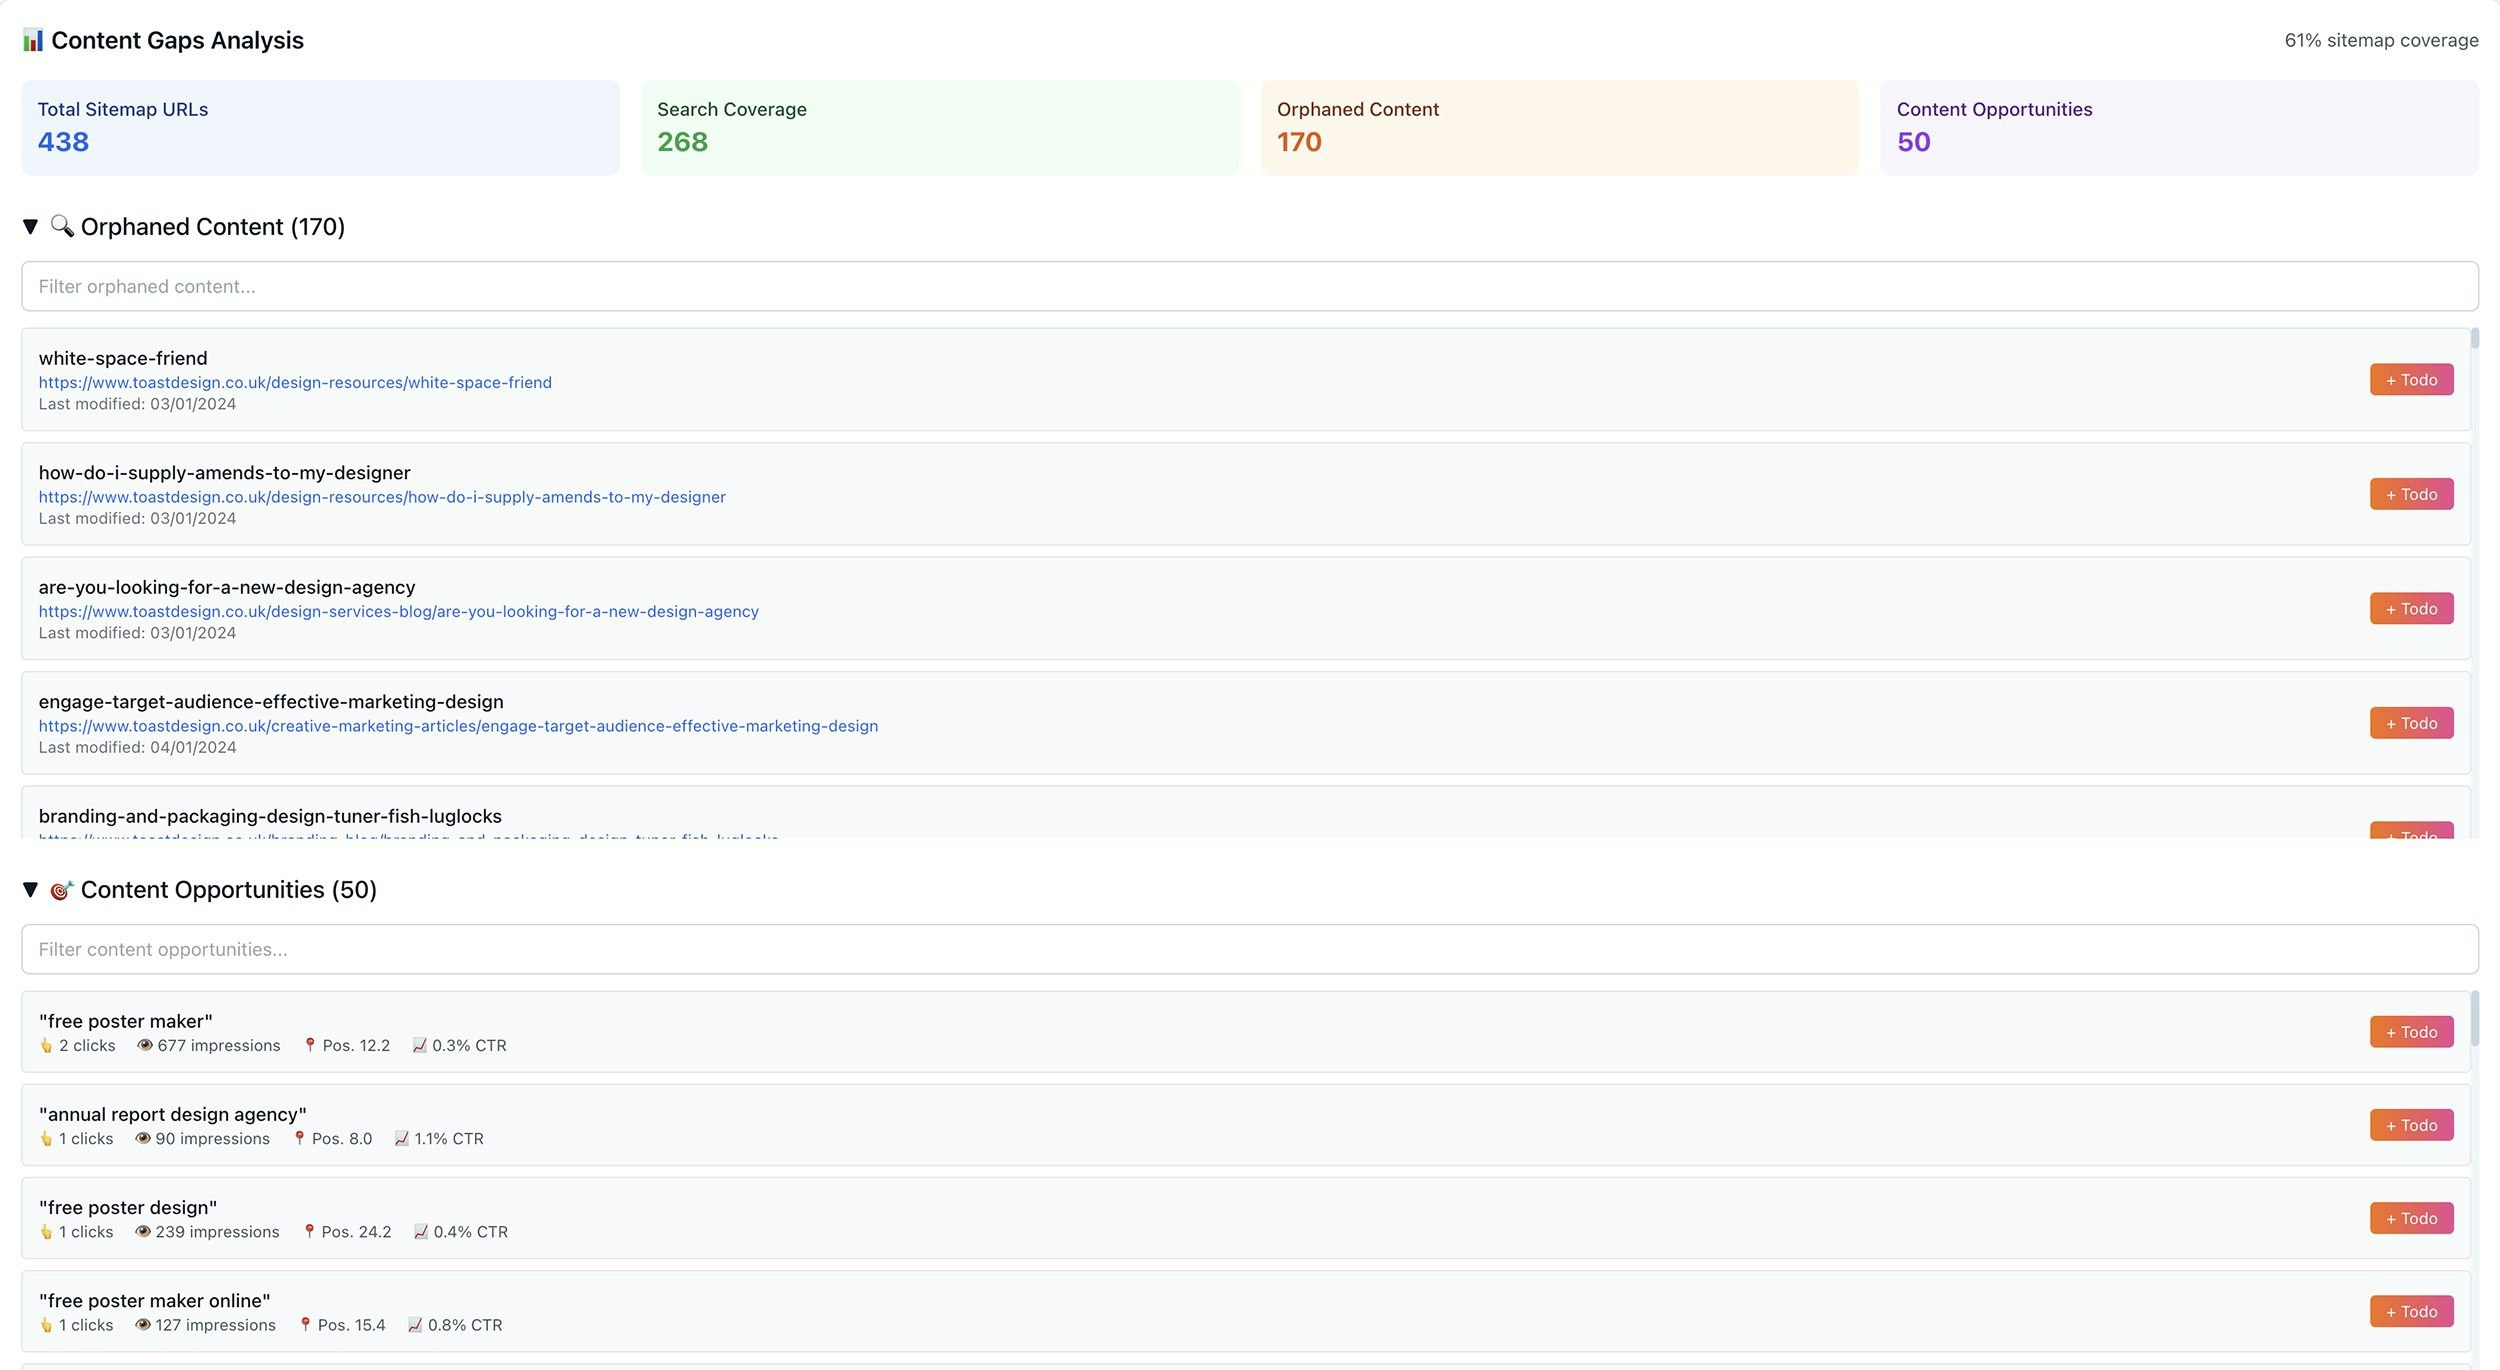Viewport: 2500px width, 1370px height.
Task: Click the CTR chart icon for "free poster maker online"
Action: pyautogui.click(x=415, y=1325)
